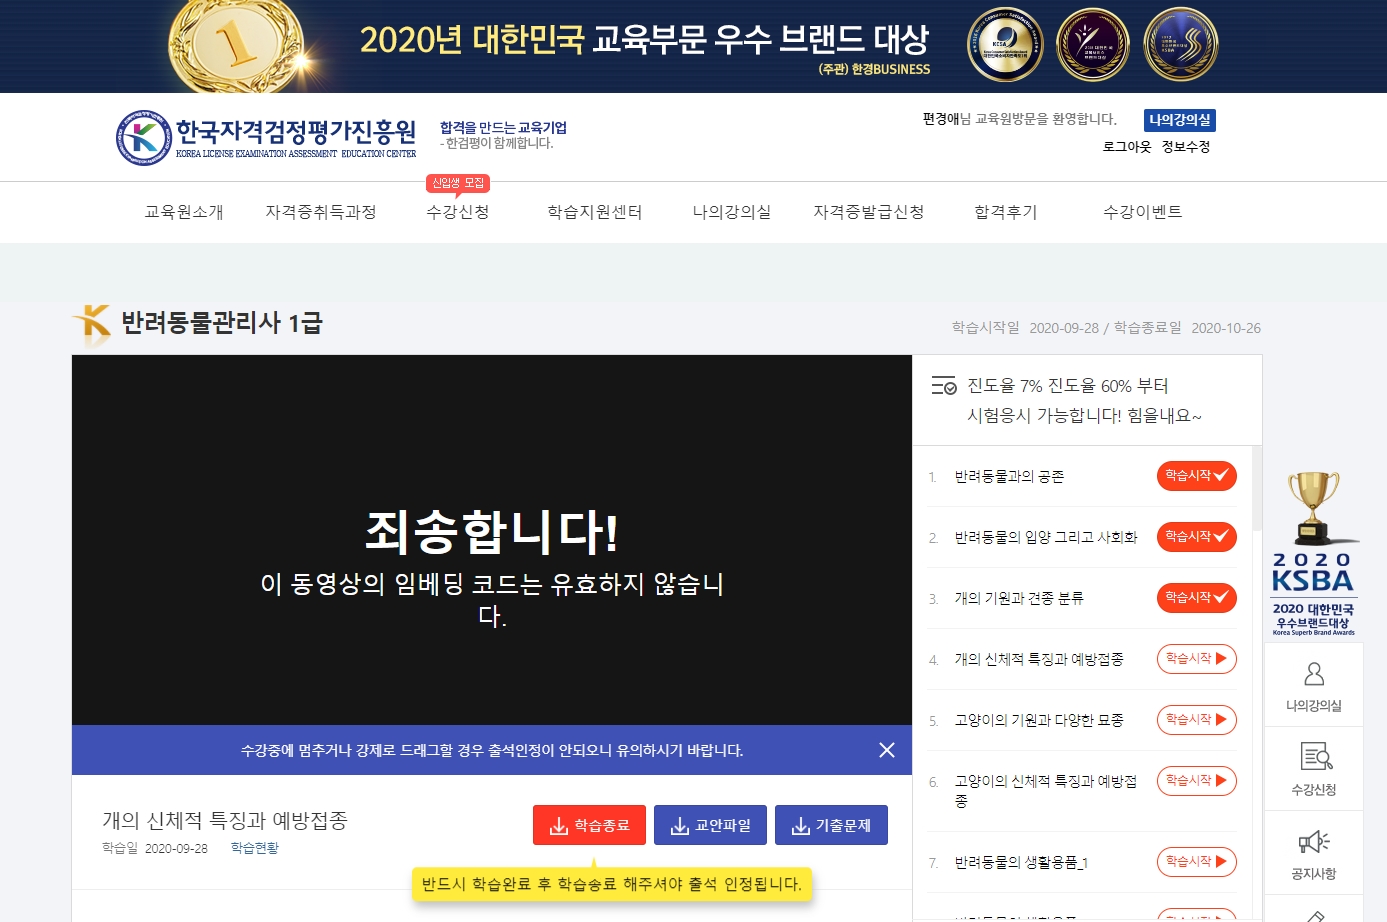The height and width of the screenshot is (922, 1387).
Task: Start lesson 4 개의 신체적 특징과 예방접종
Action: [x=1197, y=659]
